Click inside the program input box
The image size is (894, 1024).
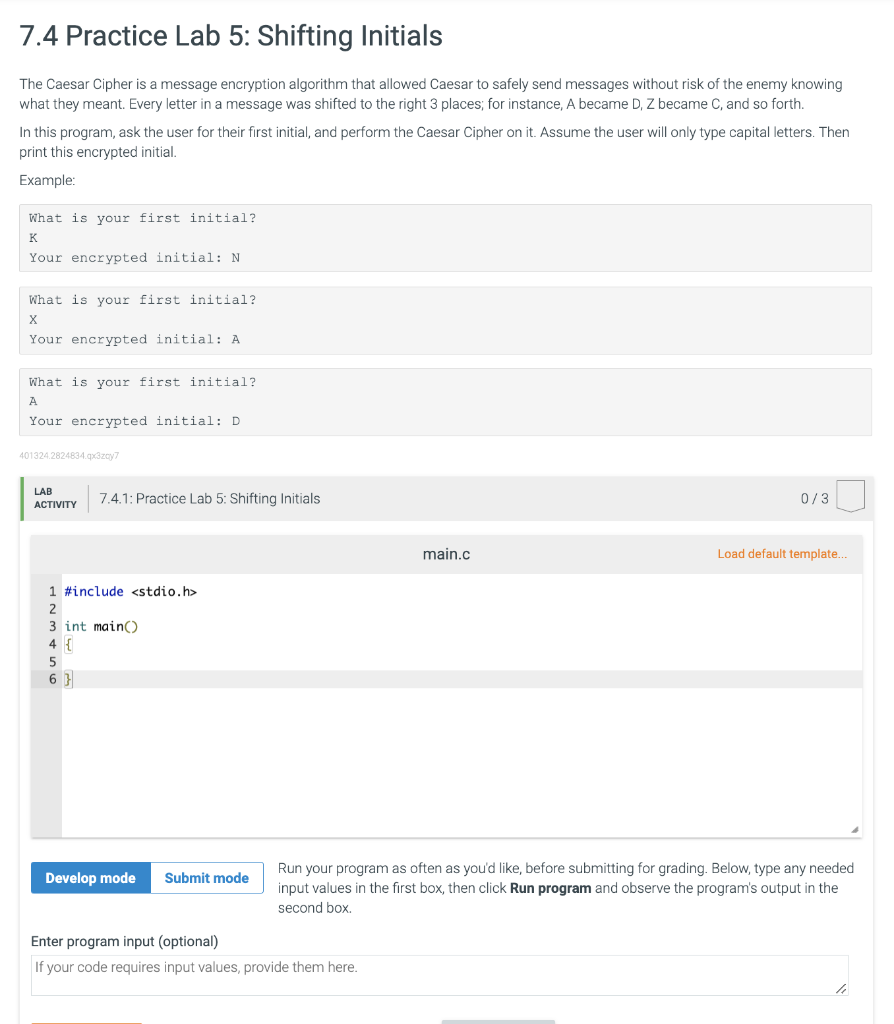pos(440,974)
